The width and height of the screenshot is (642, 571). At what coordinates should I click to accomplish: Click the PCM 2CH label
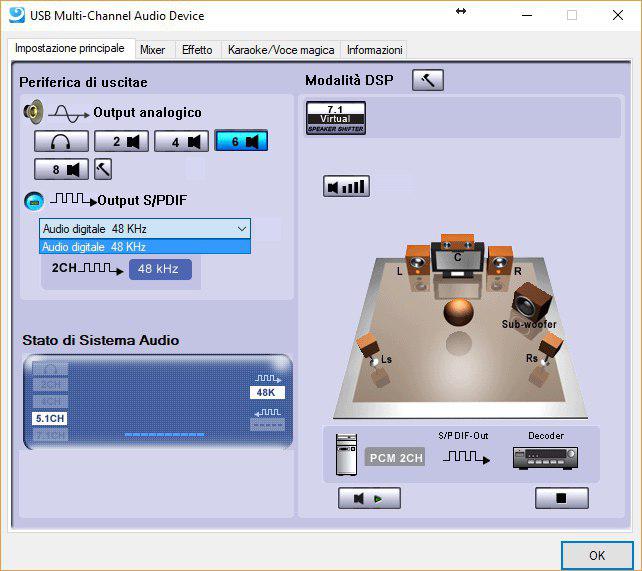tap(395, 458)
